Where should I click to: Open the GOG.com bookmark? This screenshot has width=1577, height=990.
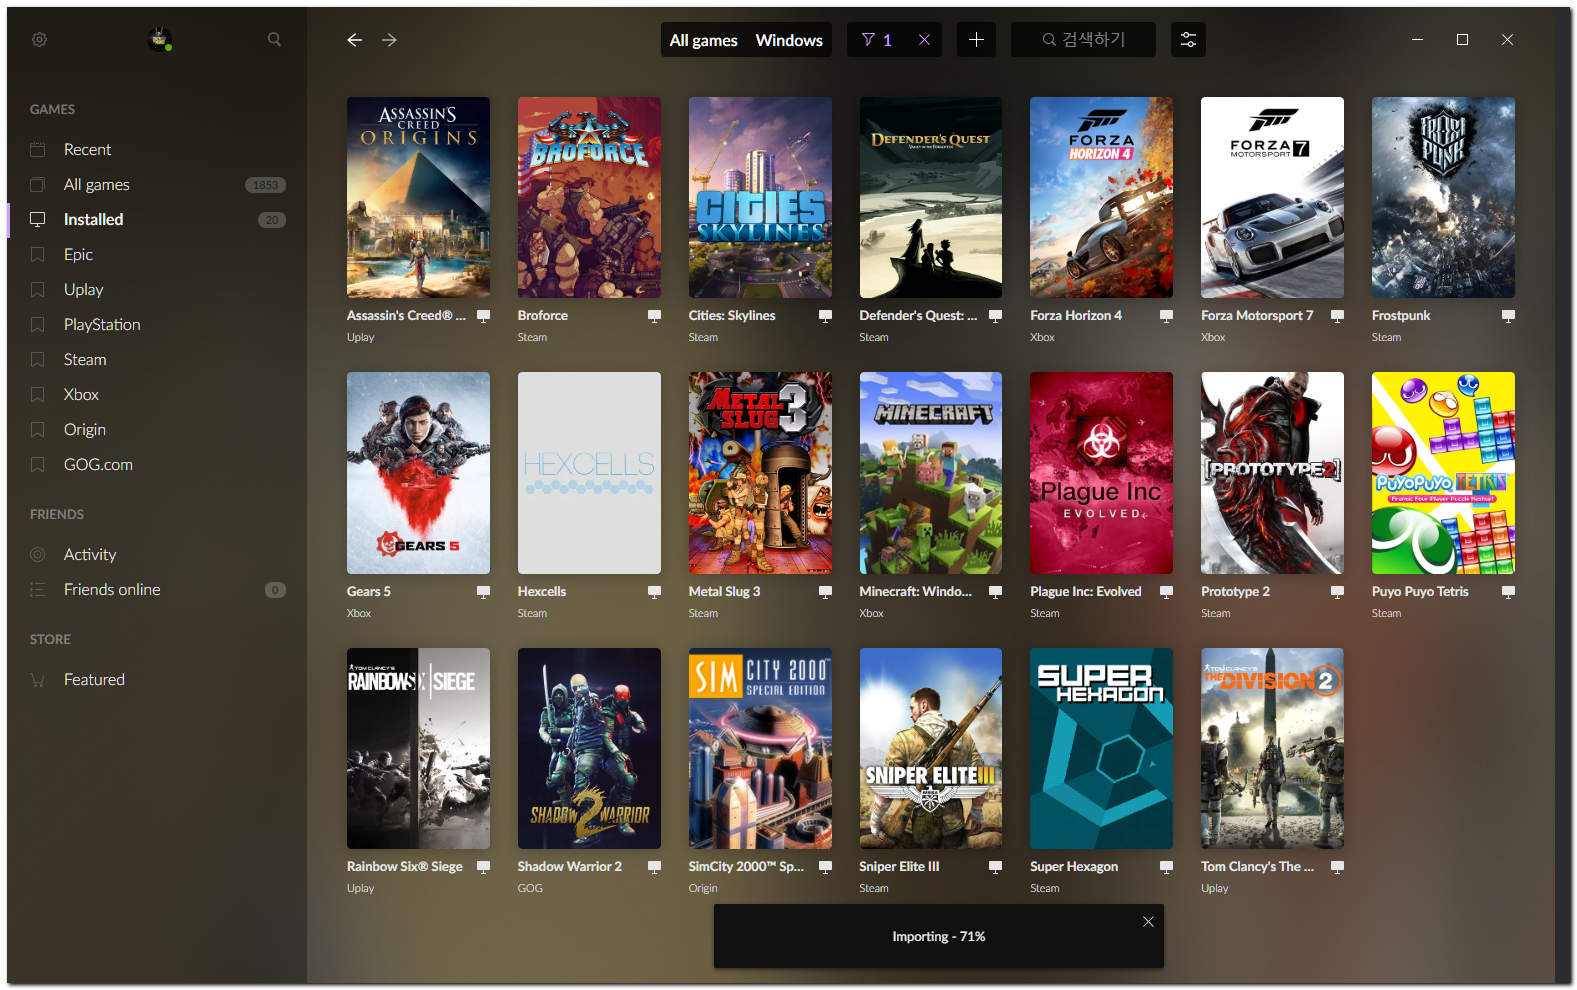click(158, 464)
